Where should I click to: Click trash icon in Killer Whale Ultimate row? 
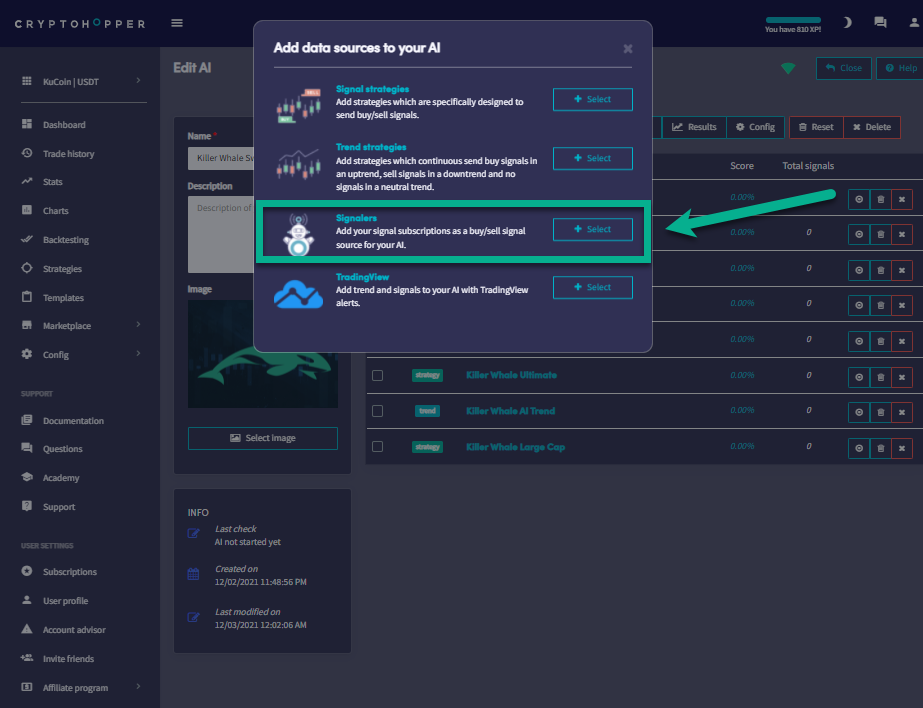coord(880,376)
